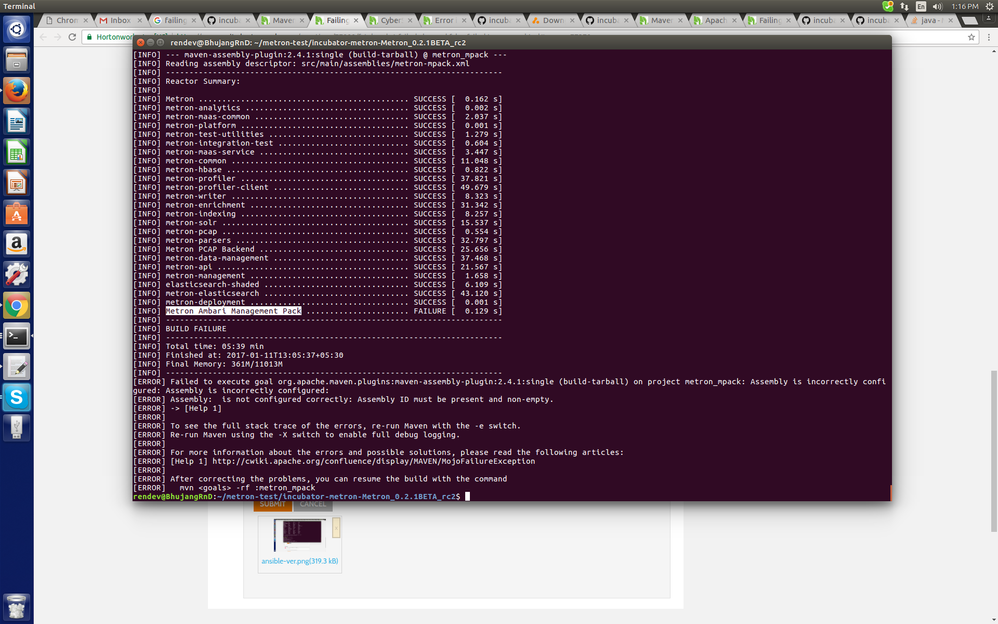Open the Ubuntu Dash search
This screenshot has height=624, width=998.
tap(17, 29)
